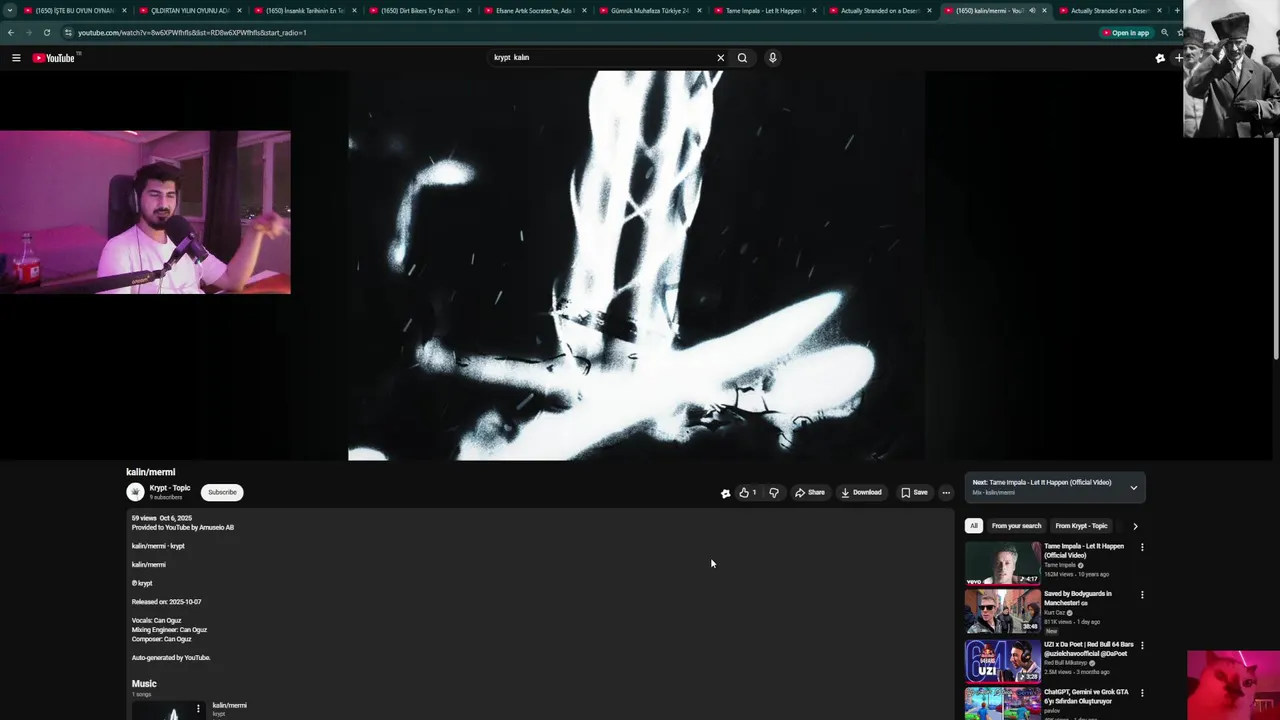Close the Gümrük Muhafaza Türkiye tab

coord(699,11)
